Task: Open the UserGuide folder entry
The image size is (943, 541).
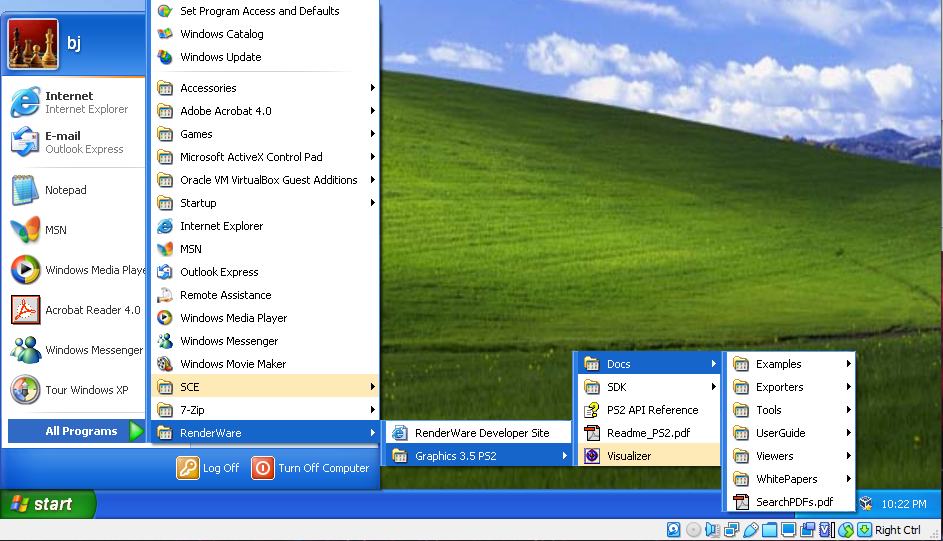Action: tap(780, 433)
